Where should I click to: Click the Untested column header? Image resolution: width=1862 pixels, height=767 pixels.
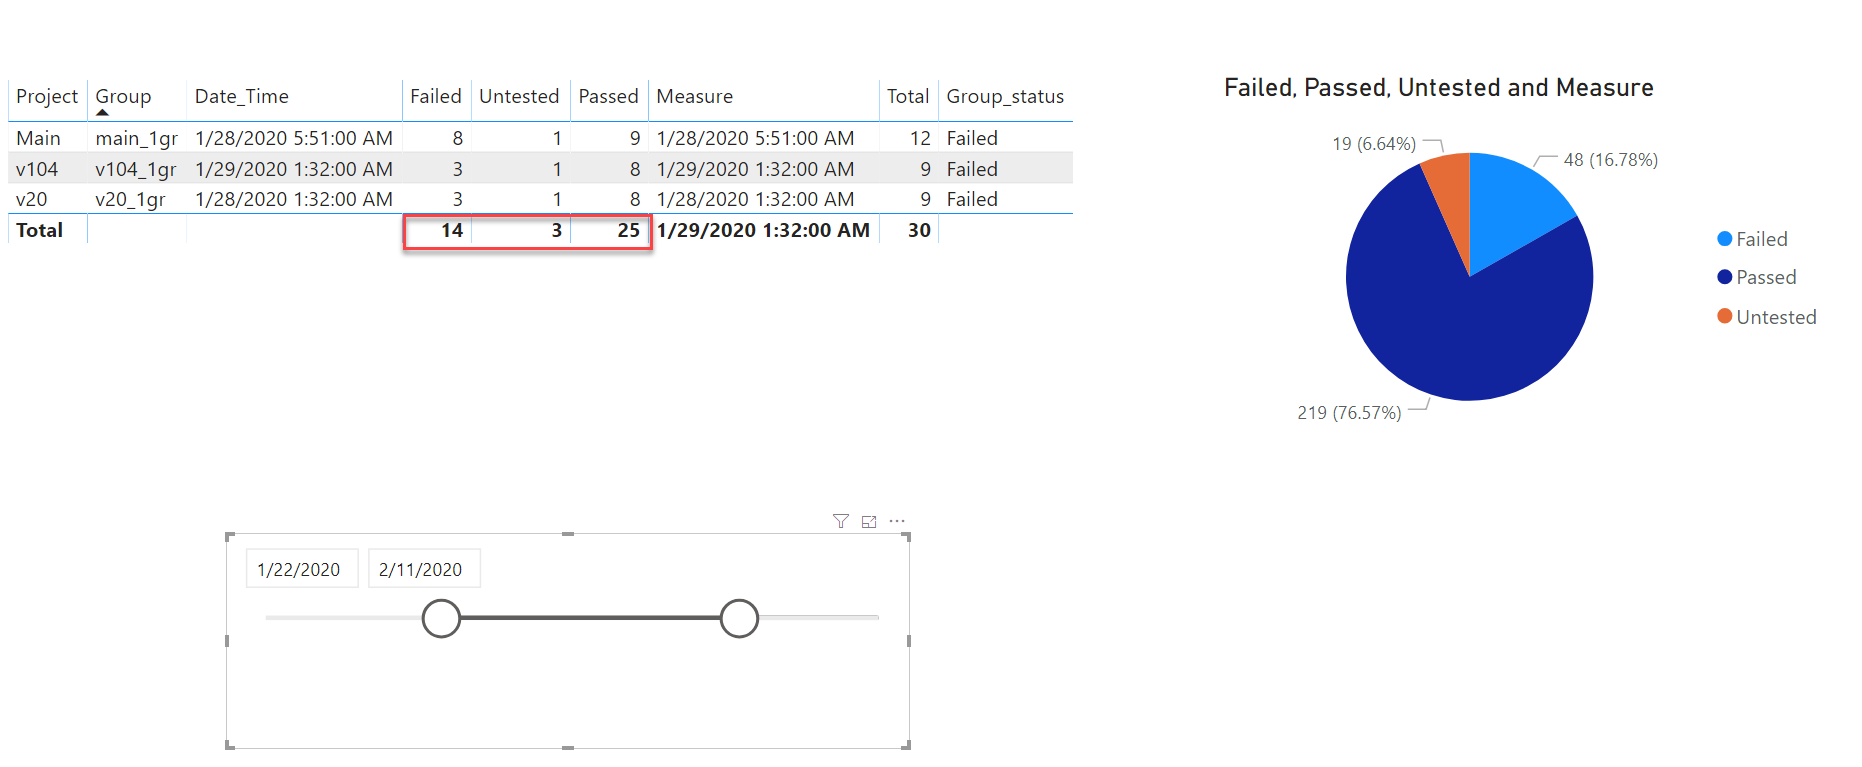pos(519,96)
